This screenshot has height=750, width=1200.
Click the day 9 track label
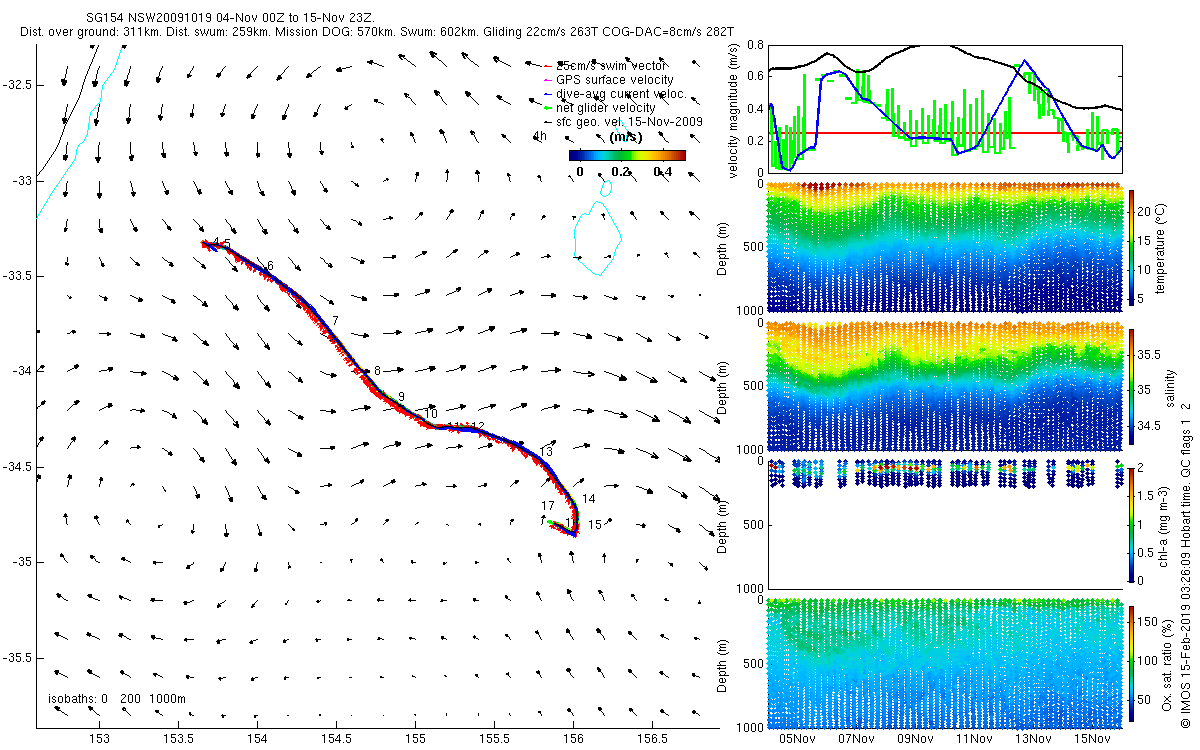click(401, 397)
